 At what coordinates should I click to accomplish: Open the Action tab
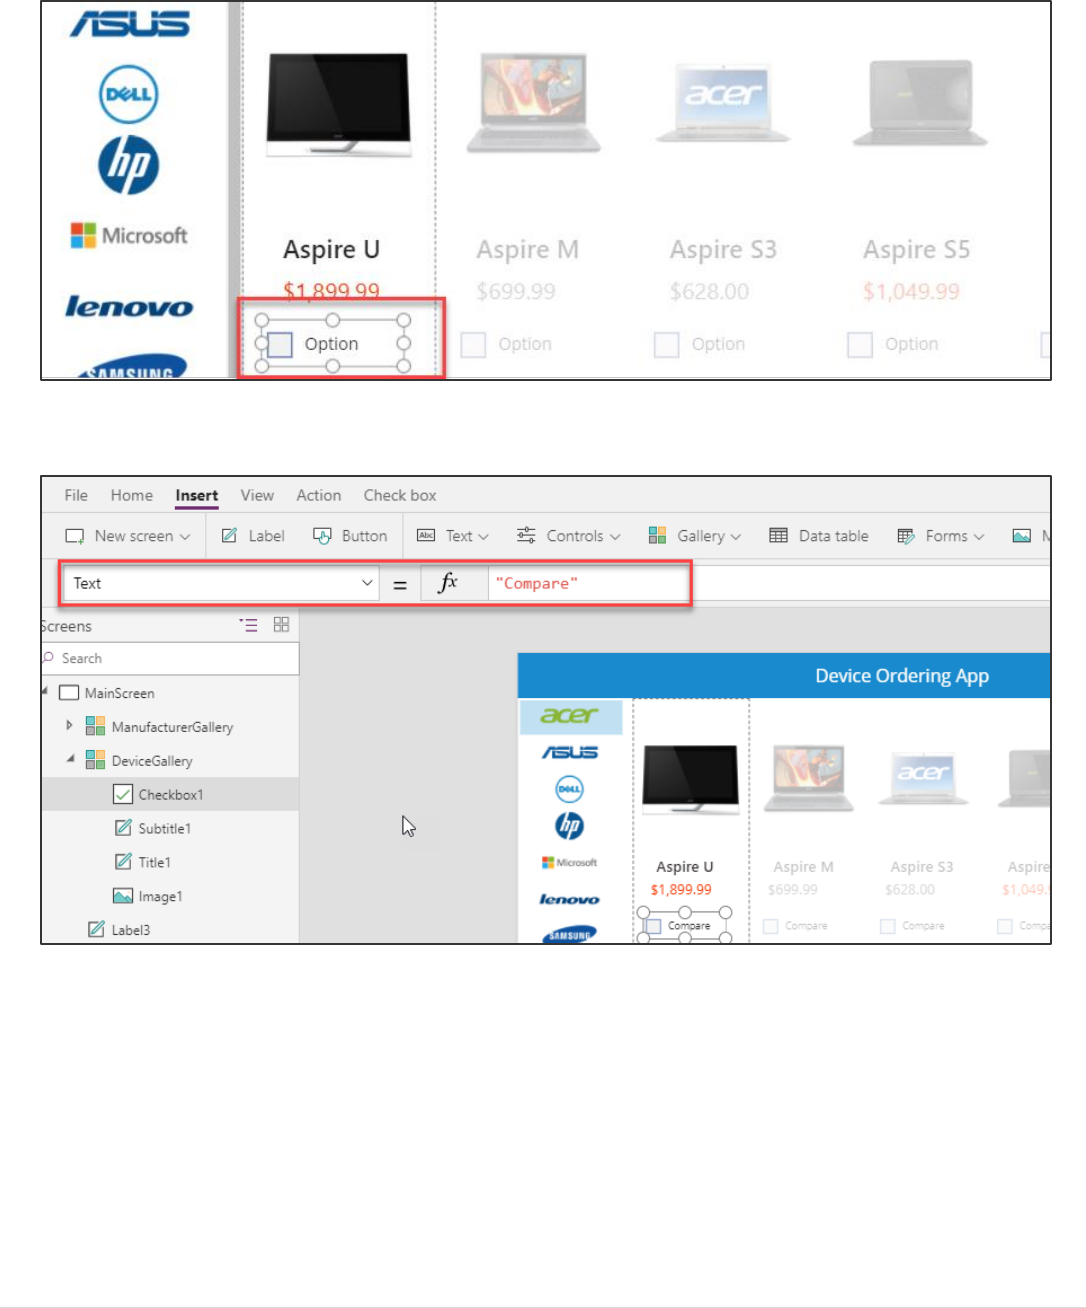[319, 495]
